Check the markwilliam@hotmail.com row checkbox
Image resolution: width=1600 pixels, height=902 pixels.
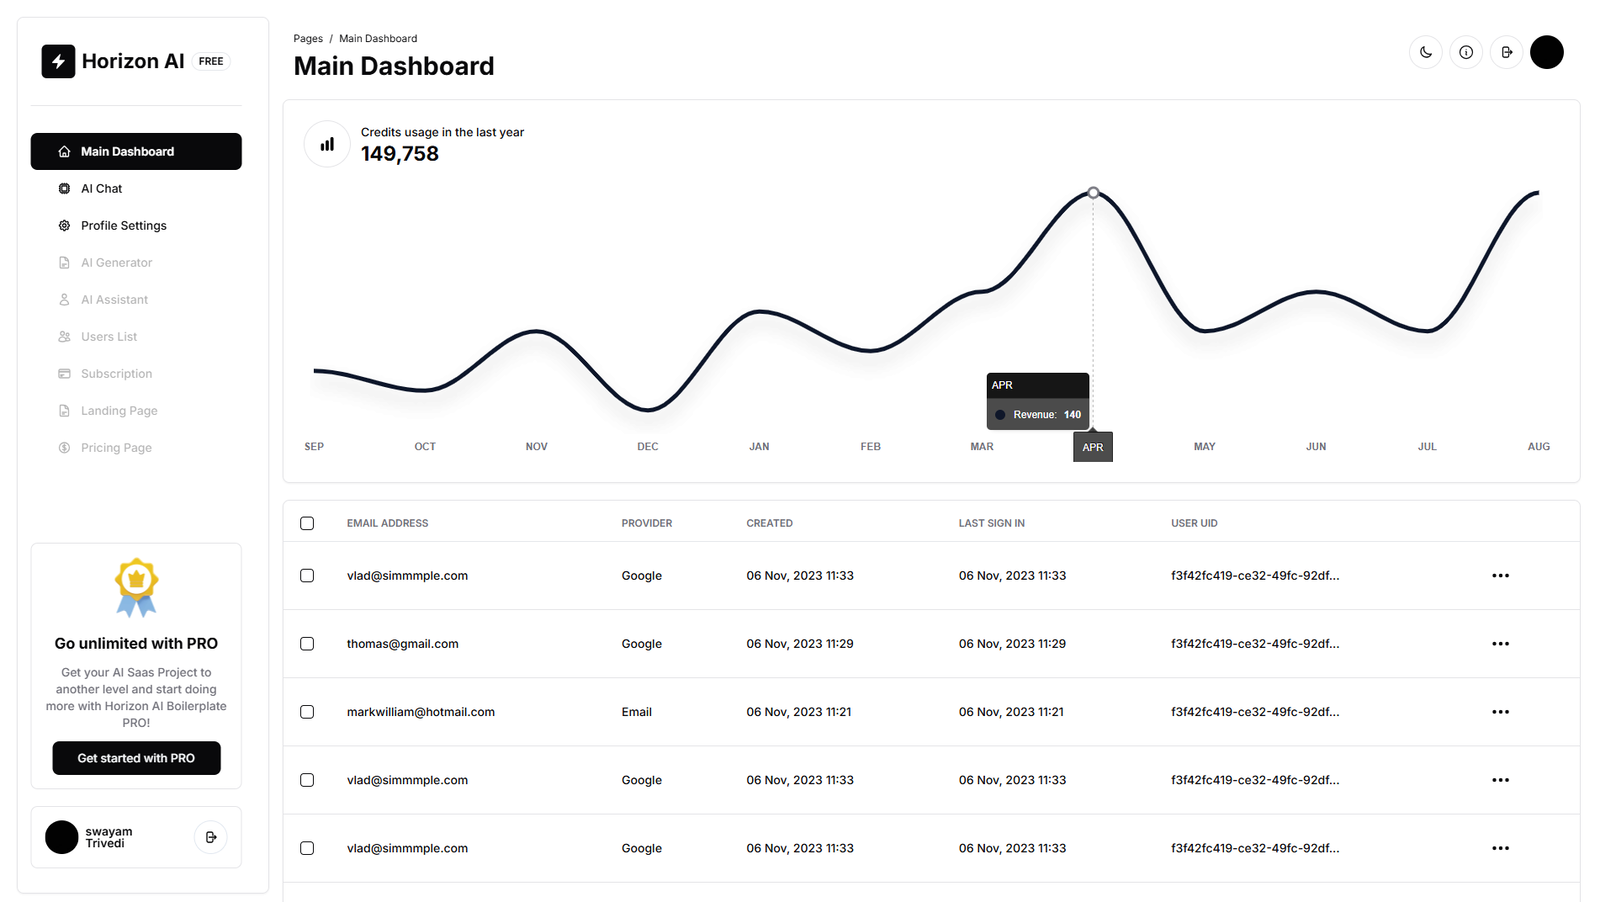[307, 712]
